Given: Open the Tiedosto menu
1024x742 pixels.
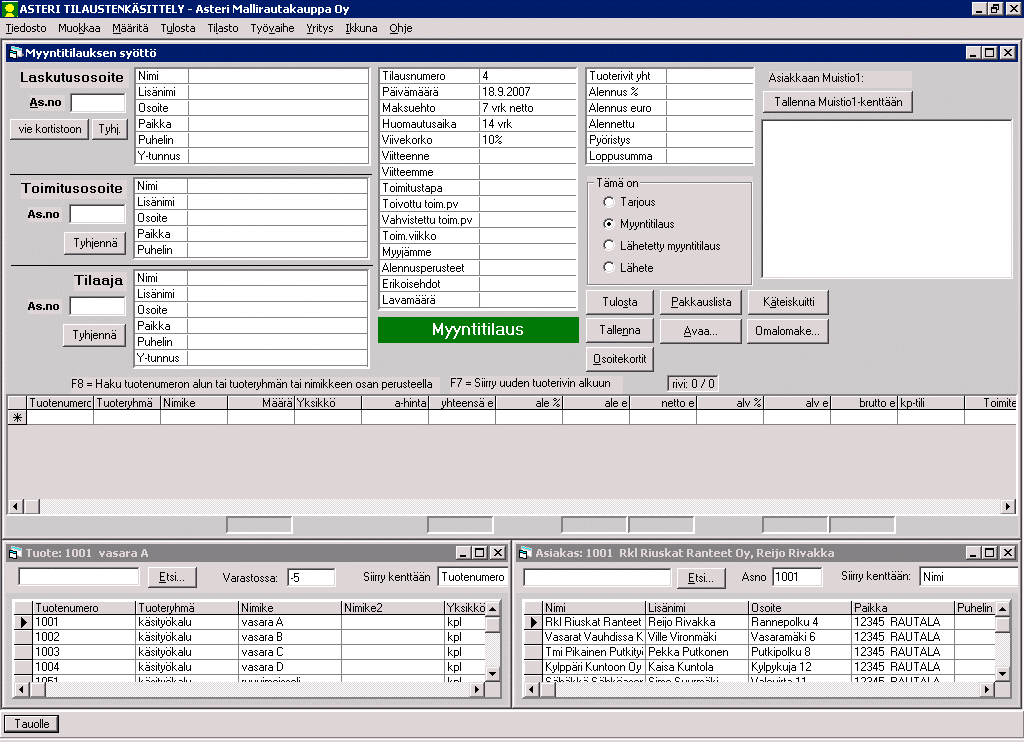Looking at the screenshot, I should (x=26, y=28).
